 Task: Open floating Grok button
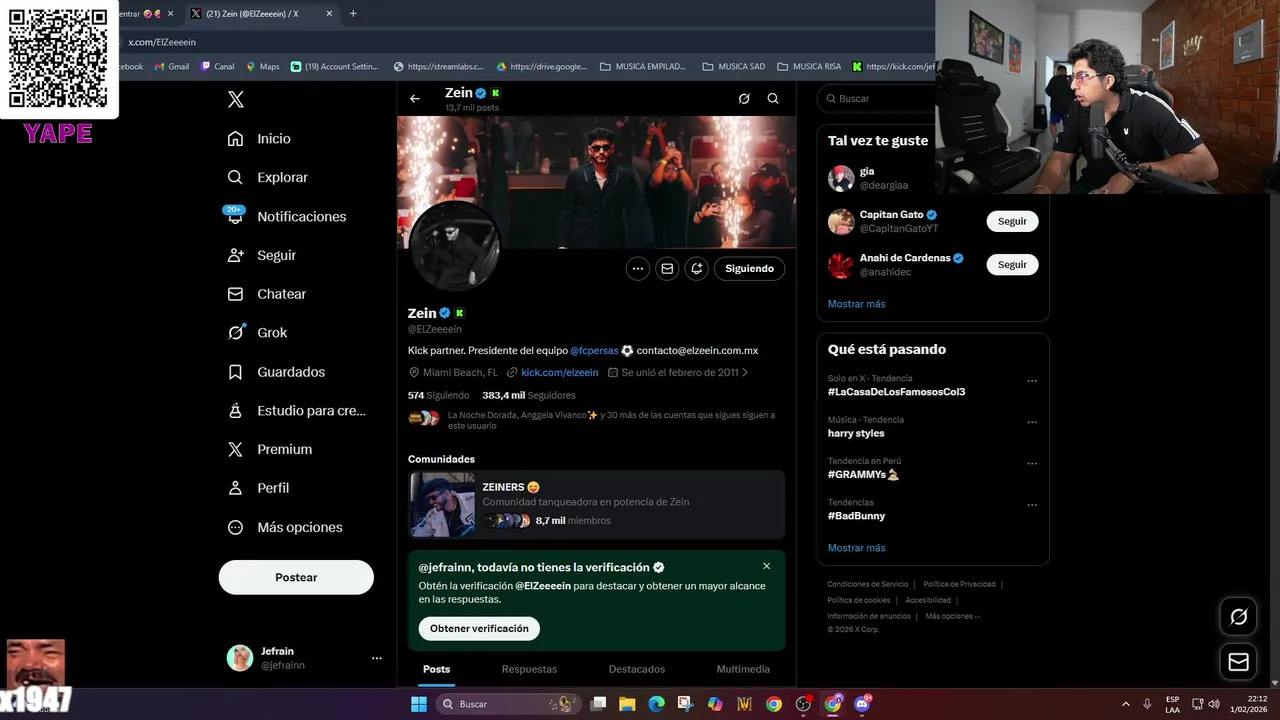(x=1238, y=617)
